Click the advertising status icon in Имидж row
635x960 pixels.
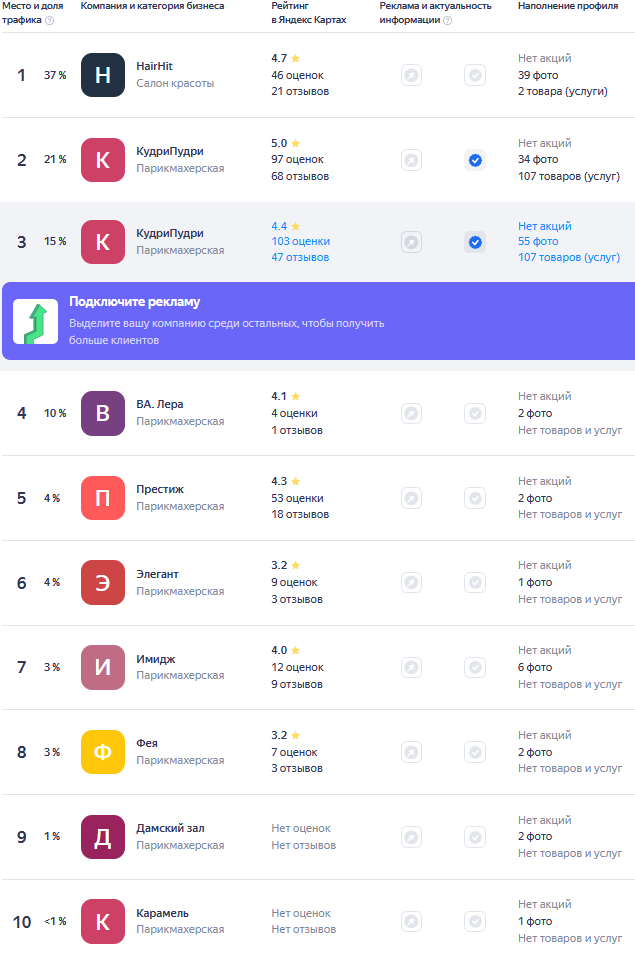click(411, 667)
